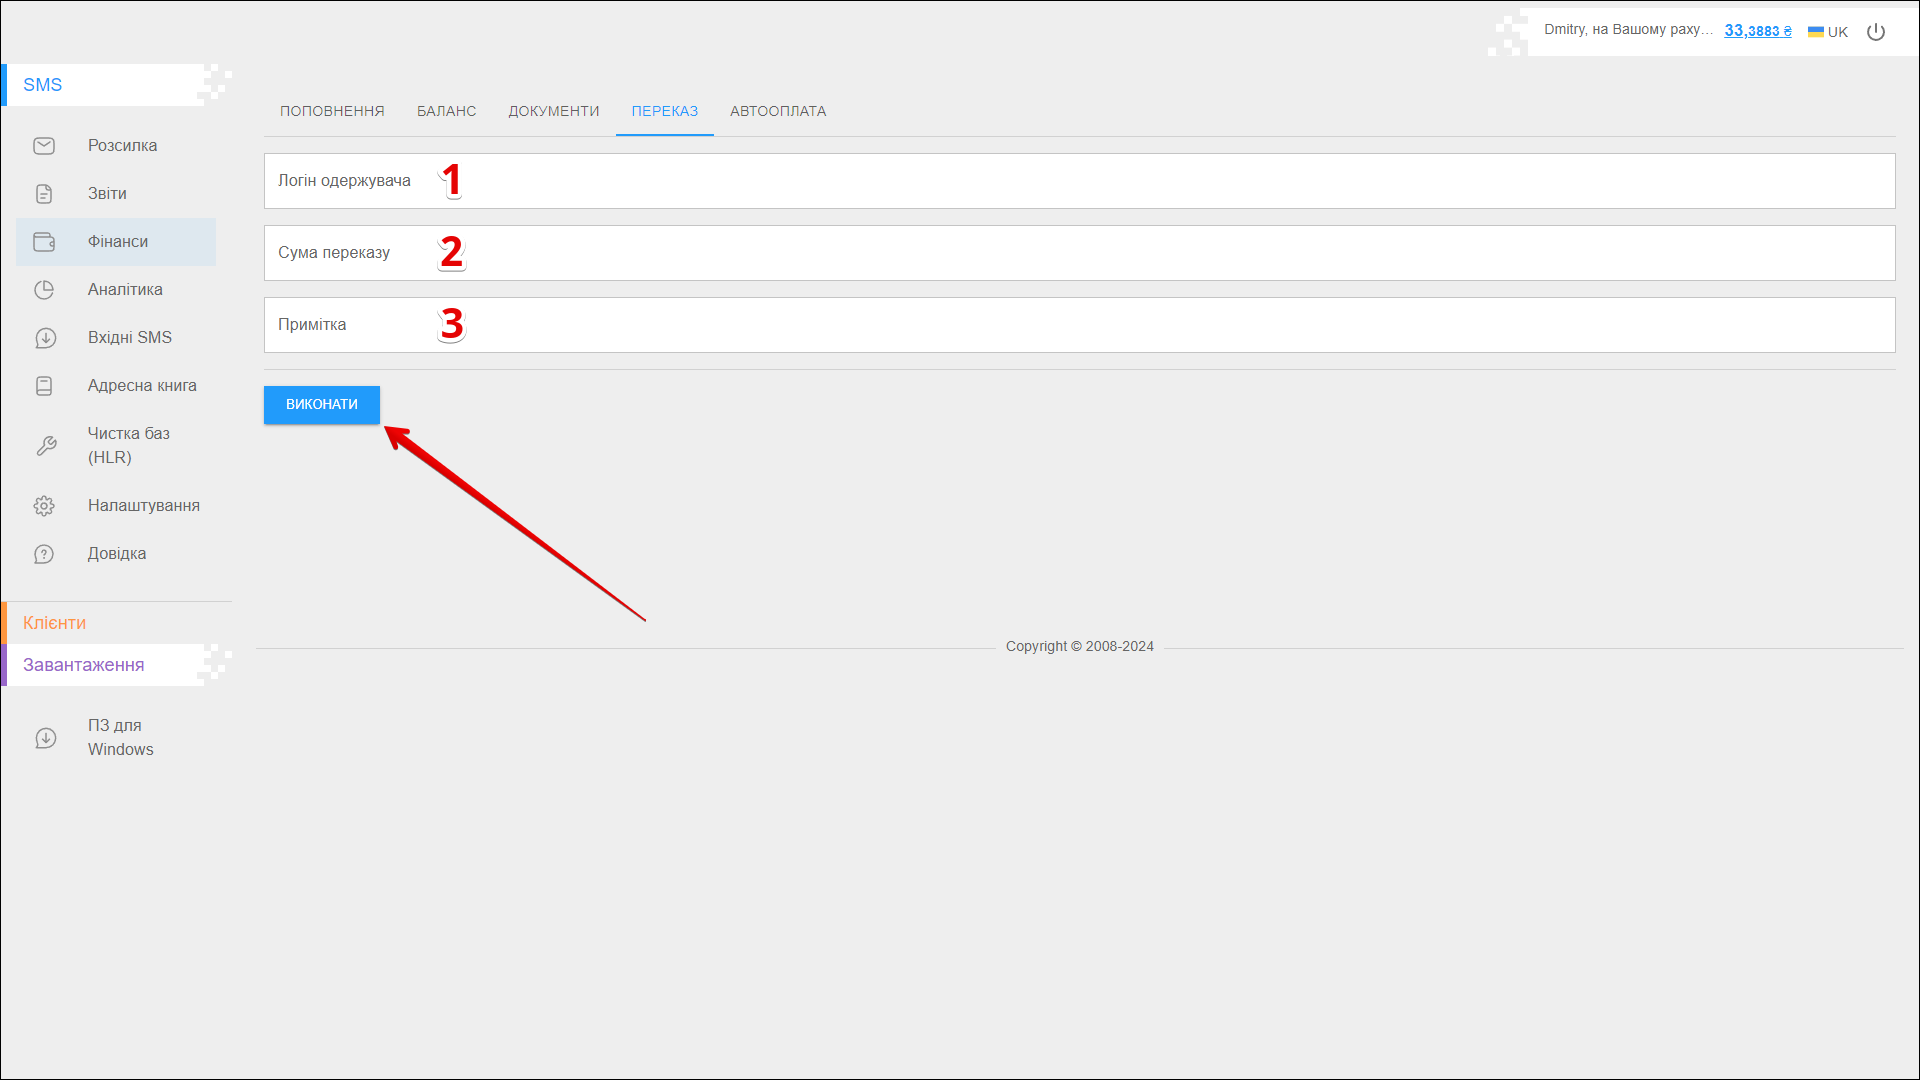Expand the Клієнти sidebar section
This screenshot has width=1920, height=1080.
[x=55, y=623]
